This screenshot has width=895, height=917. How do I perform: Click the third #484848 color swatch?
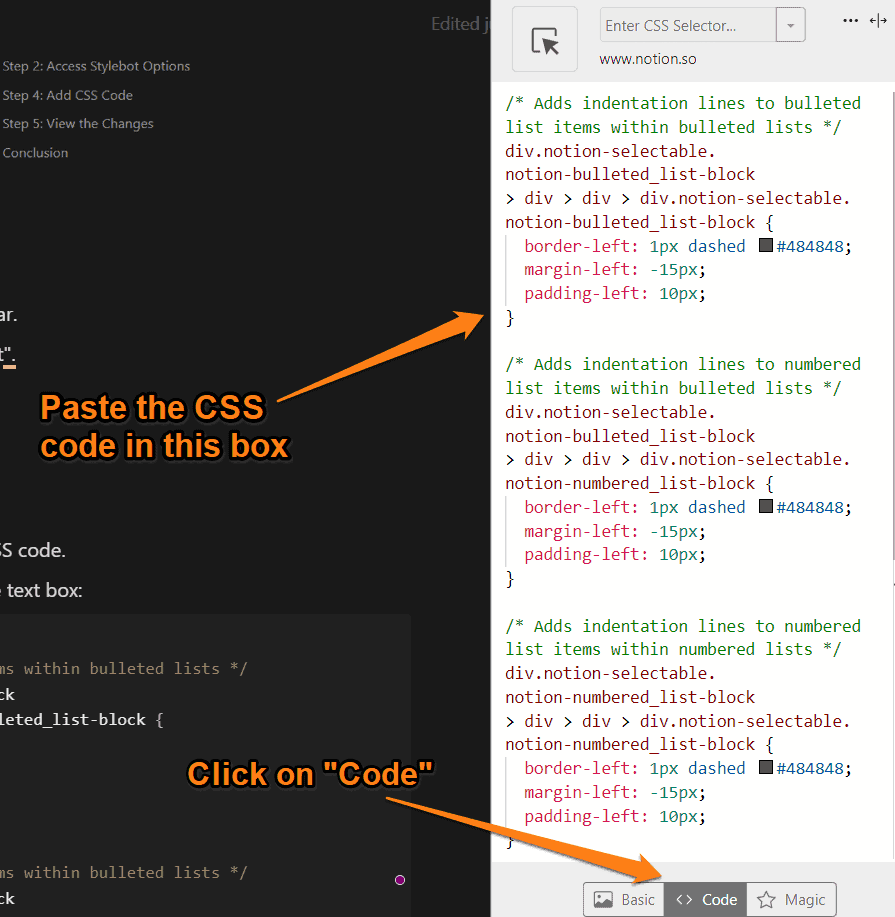click(x=766, y=768)
